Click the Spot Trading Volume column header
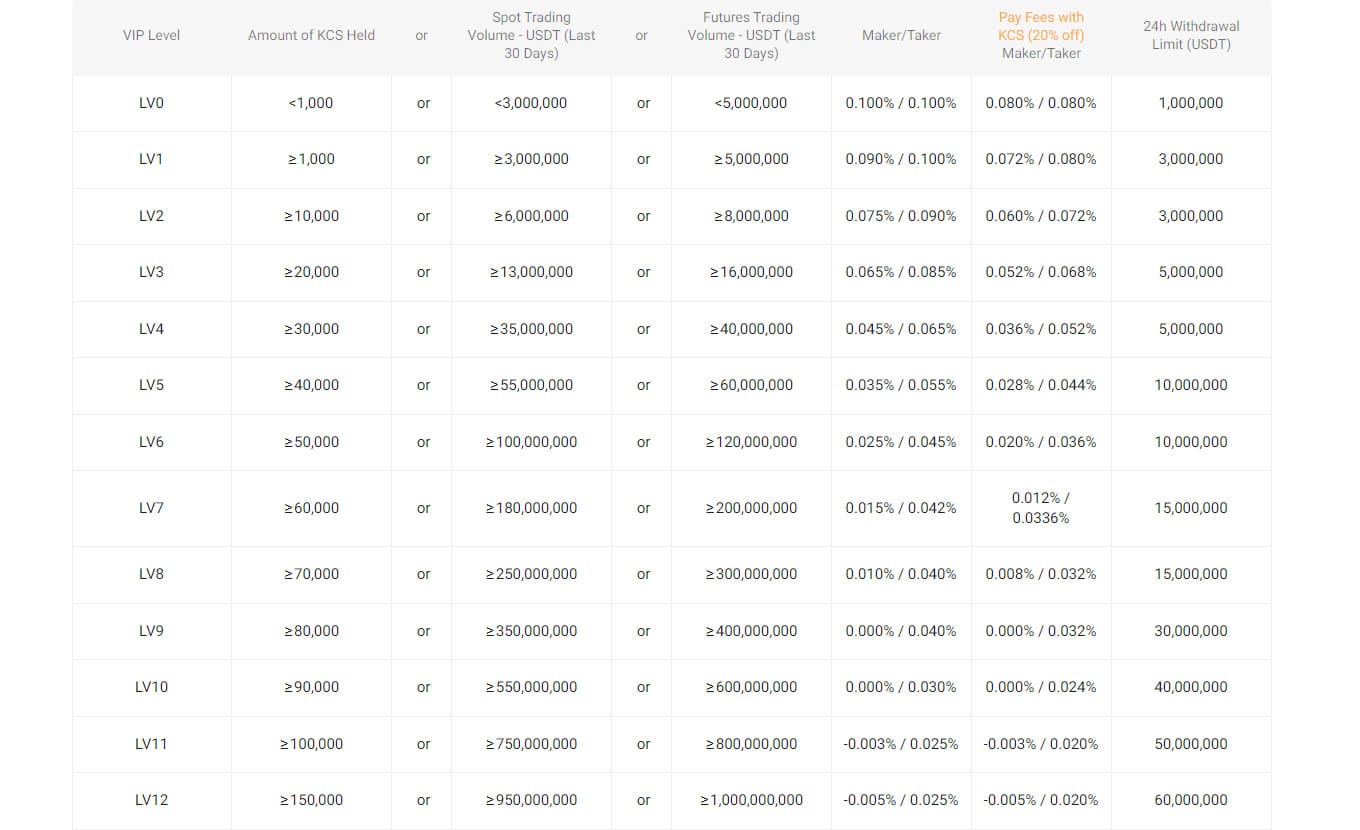This screenshot has width=1360, height=830. pyautogui.click(x=531, y=35)
